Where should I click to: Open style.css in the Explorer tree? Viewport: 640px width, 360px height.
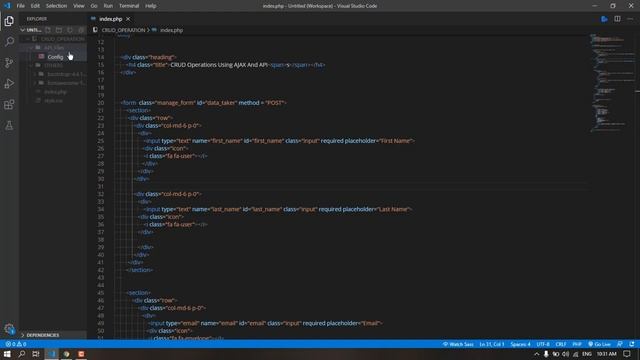[53, 100]
